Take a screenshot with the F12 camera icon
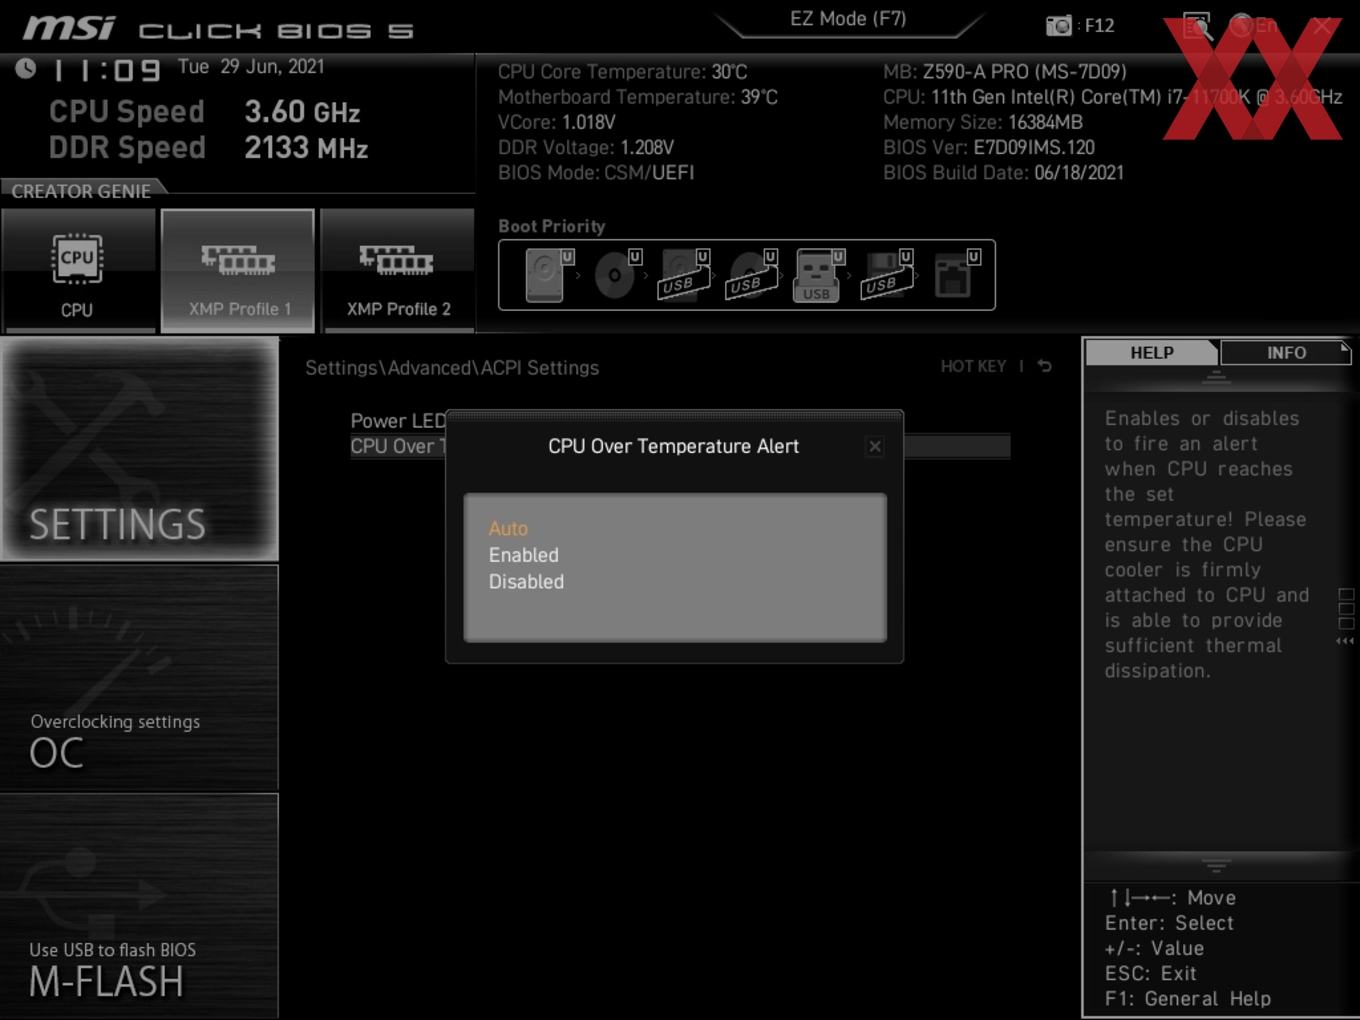The image size is (1360, 1020). point(1058,26)
